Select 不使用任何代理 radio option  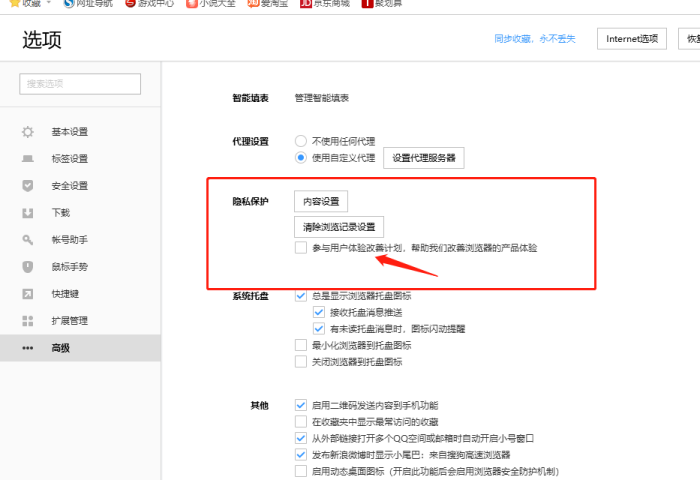pos(301,141)
